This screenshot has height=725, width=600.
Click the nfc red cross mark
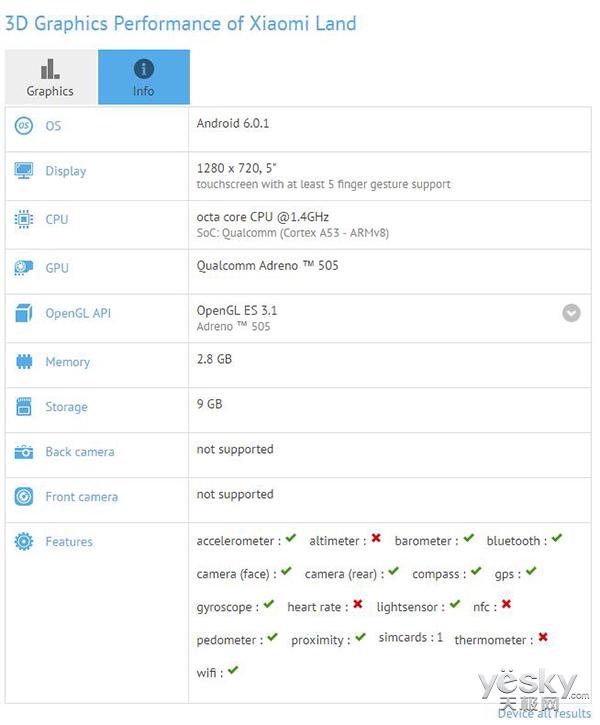click(506, 604)
